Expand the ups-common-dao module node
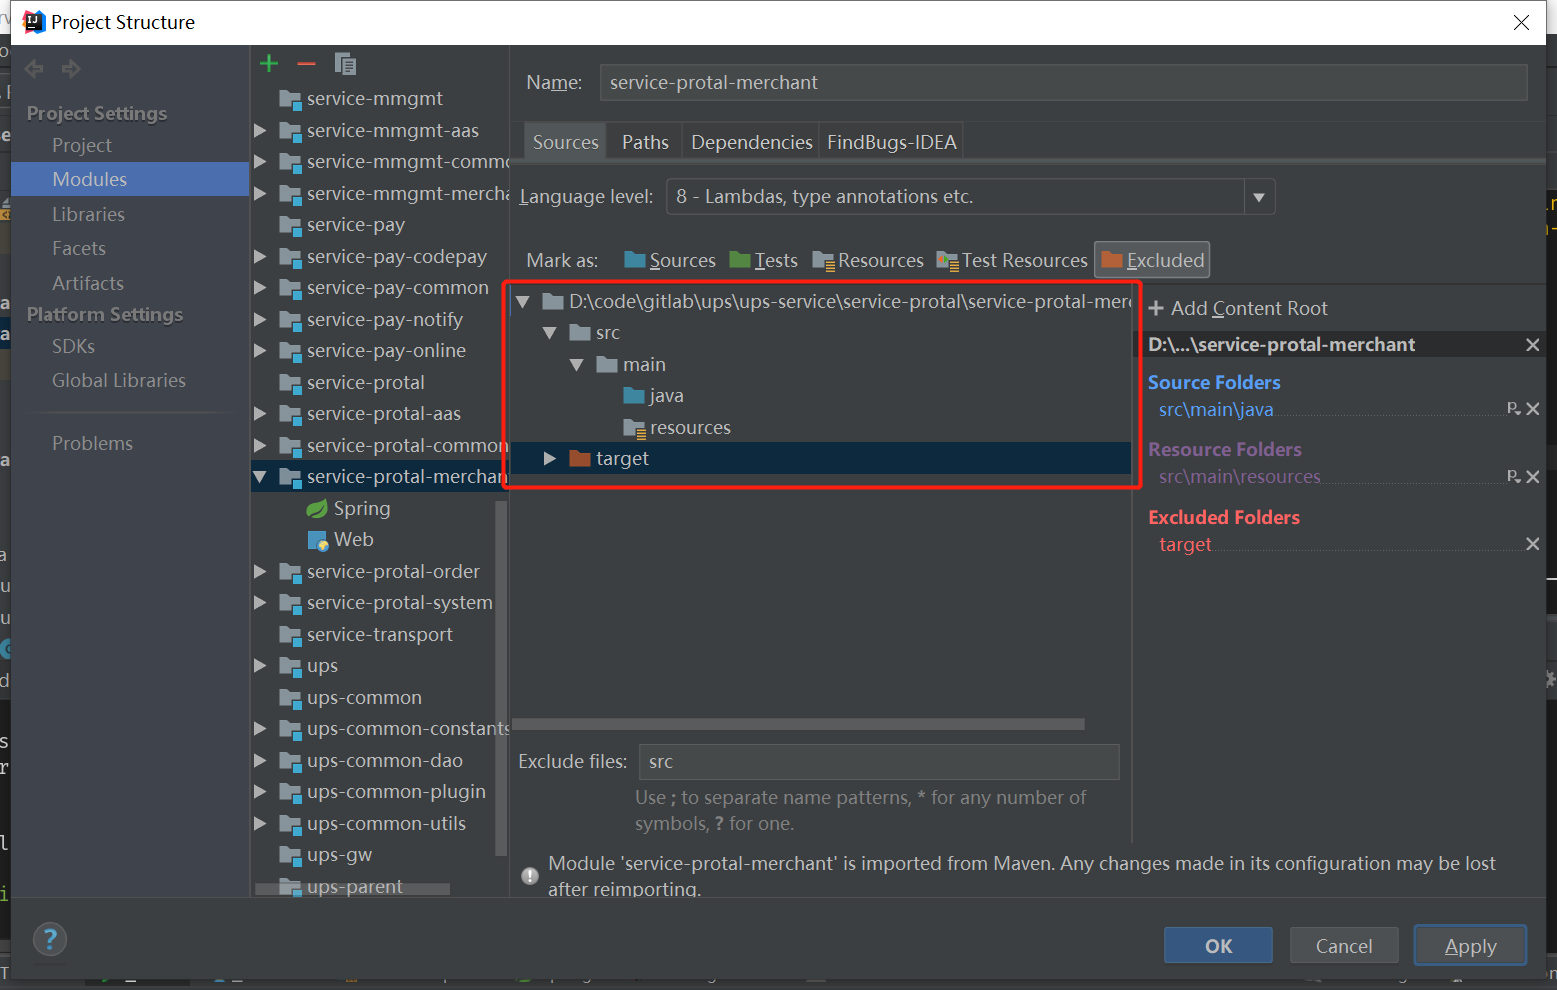1557x990 pixels. (x=260, y=761)
